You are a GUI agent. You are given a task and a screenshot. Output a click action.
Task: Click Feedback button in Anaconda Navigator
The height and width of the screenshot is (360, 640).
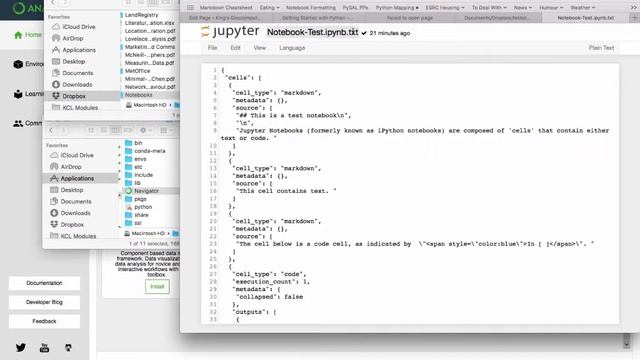[x=44, y=321]
